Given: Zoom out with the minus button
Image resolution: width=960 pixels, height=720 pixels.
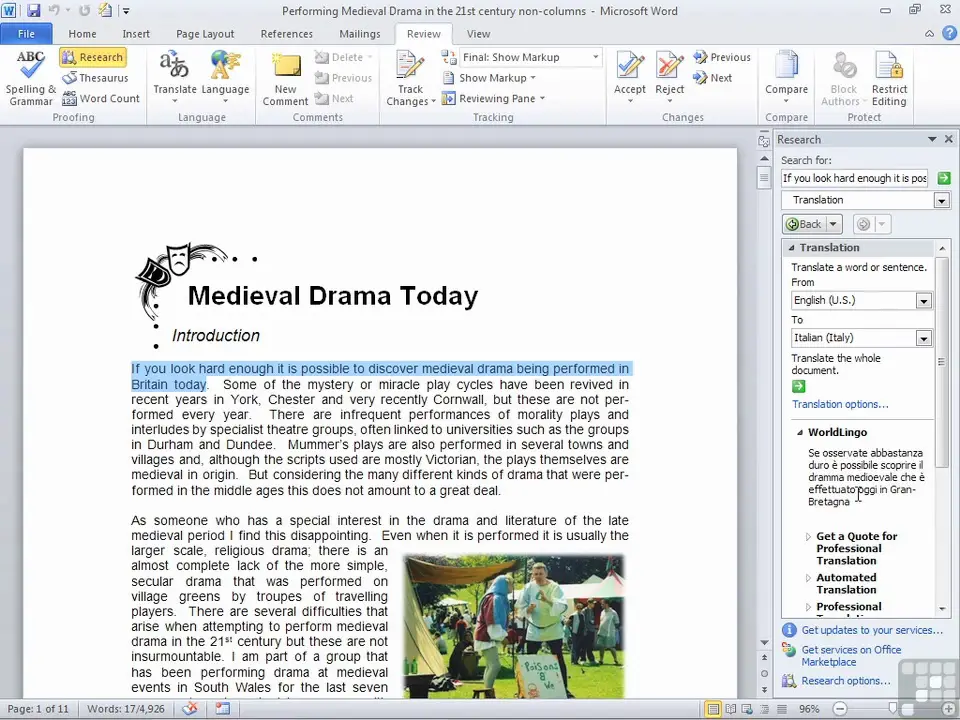Looking at the screenshot, I should pyautogui.click(x=840, y=709).
